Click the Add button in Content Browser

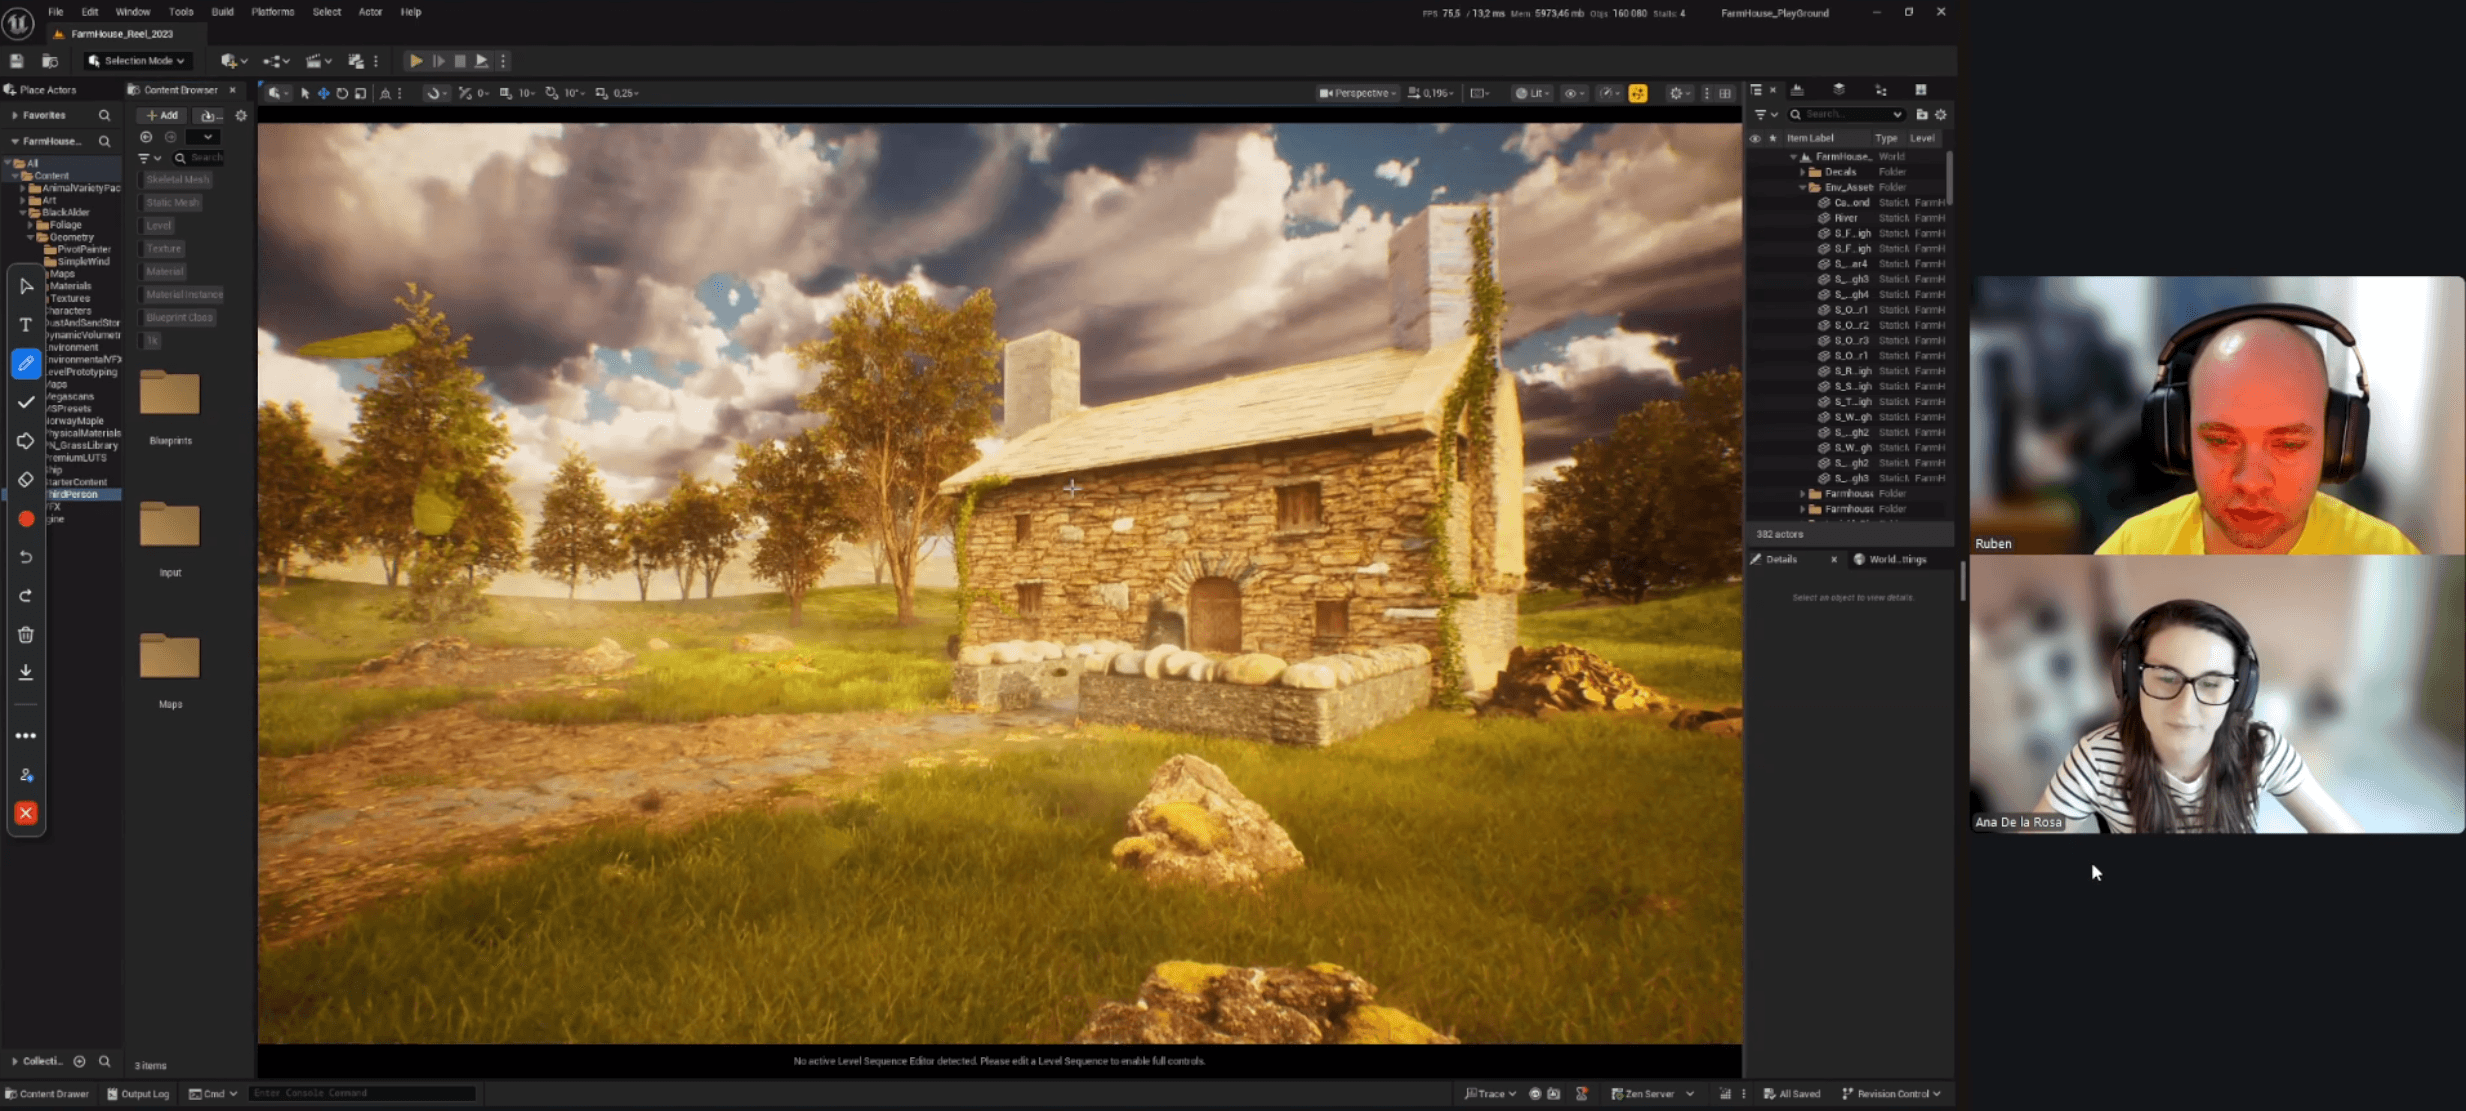click(x=162, y=115)
